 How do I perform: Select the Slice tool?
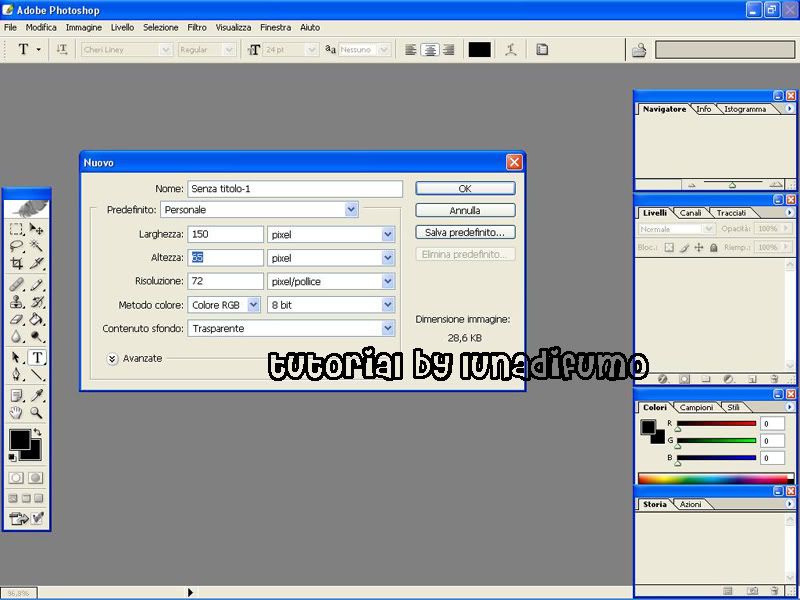coord(36,263)
